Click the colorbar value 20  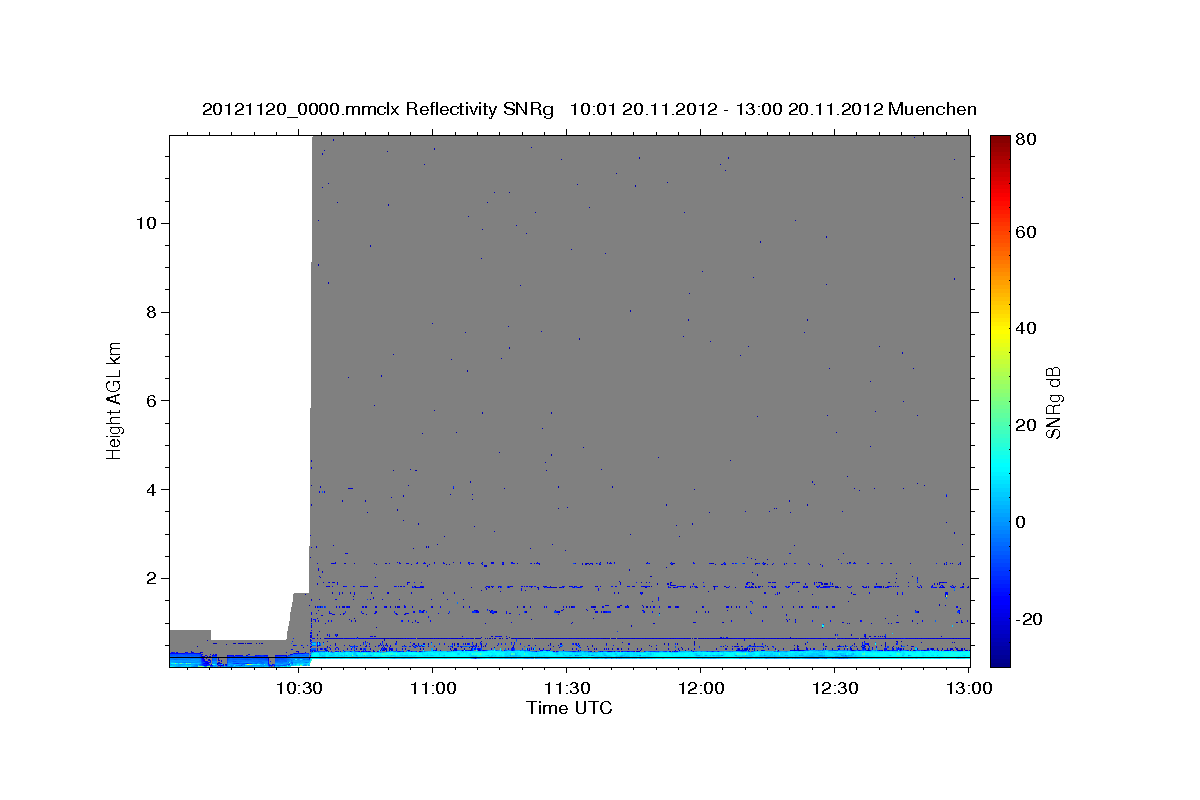point(1027,425)
